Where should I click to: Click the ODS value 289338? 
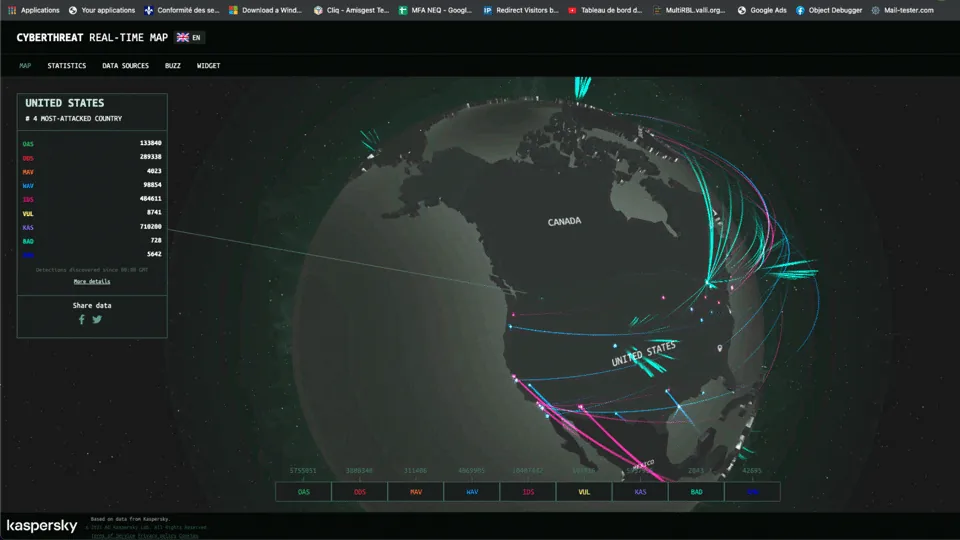click(x=151, y=157)
